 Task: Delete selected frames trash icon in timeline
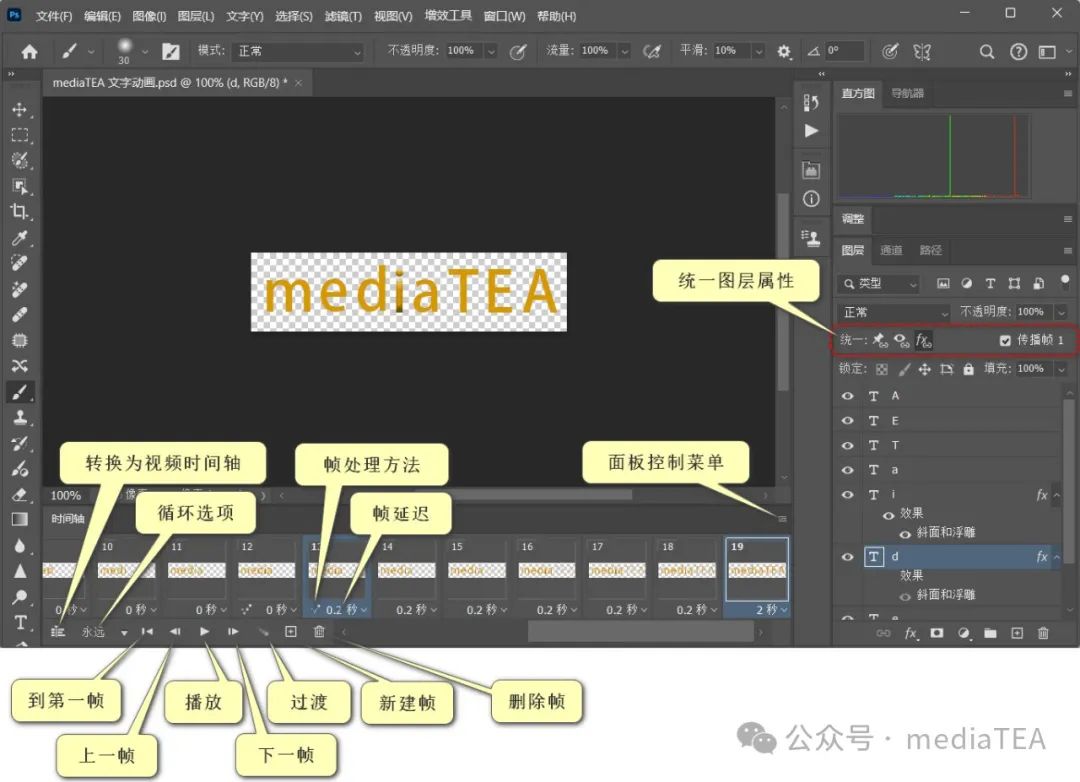click(319, 631)
